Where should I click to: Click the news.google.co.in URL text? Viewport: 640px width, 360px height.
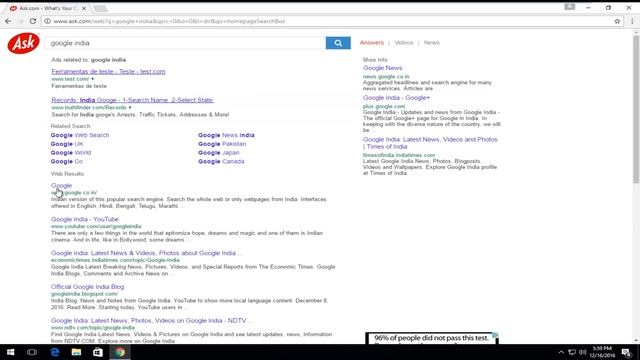coord(386,76)
